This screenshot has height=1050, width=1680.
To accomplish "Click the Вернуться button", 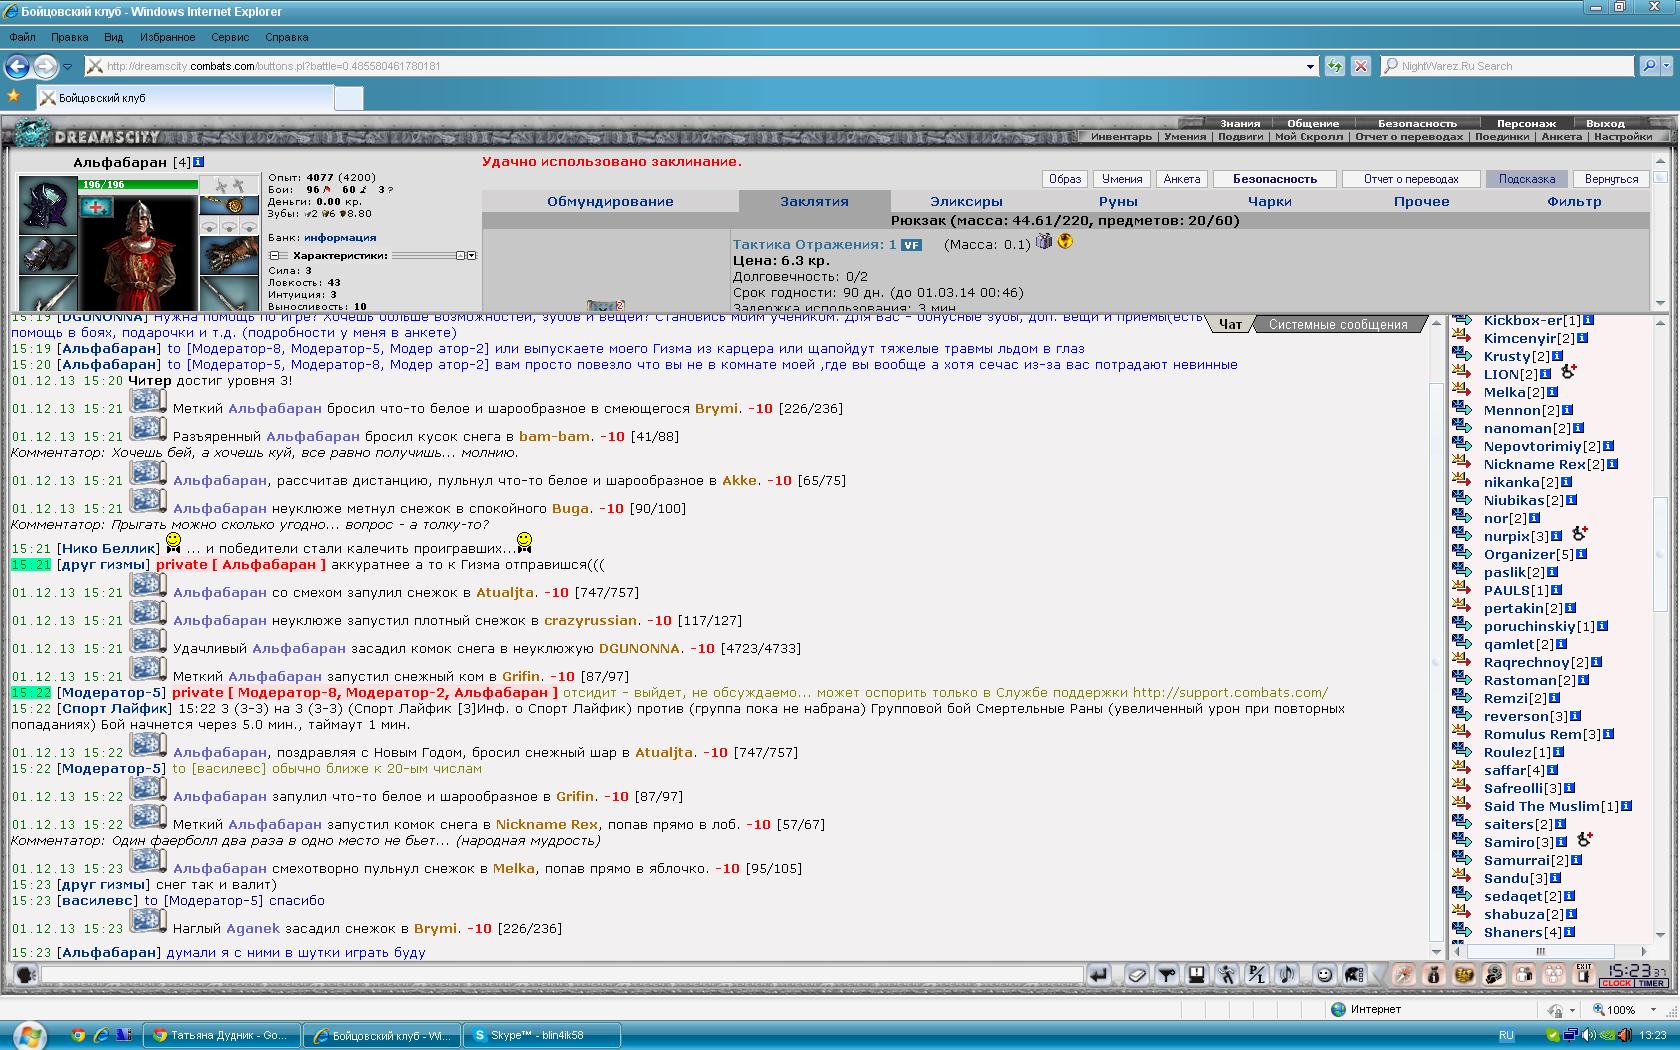I will click(x=1612, y=179).
